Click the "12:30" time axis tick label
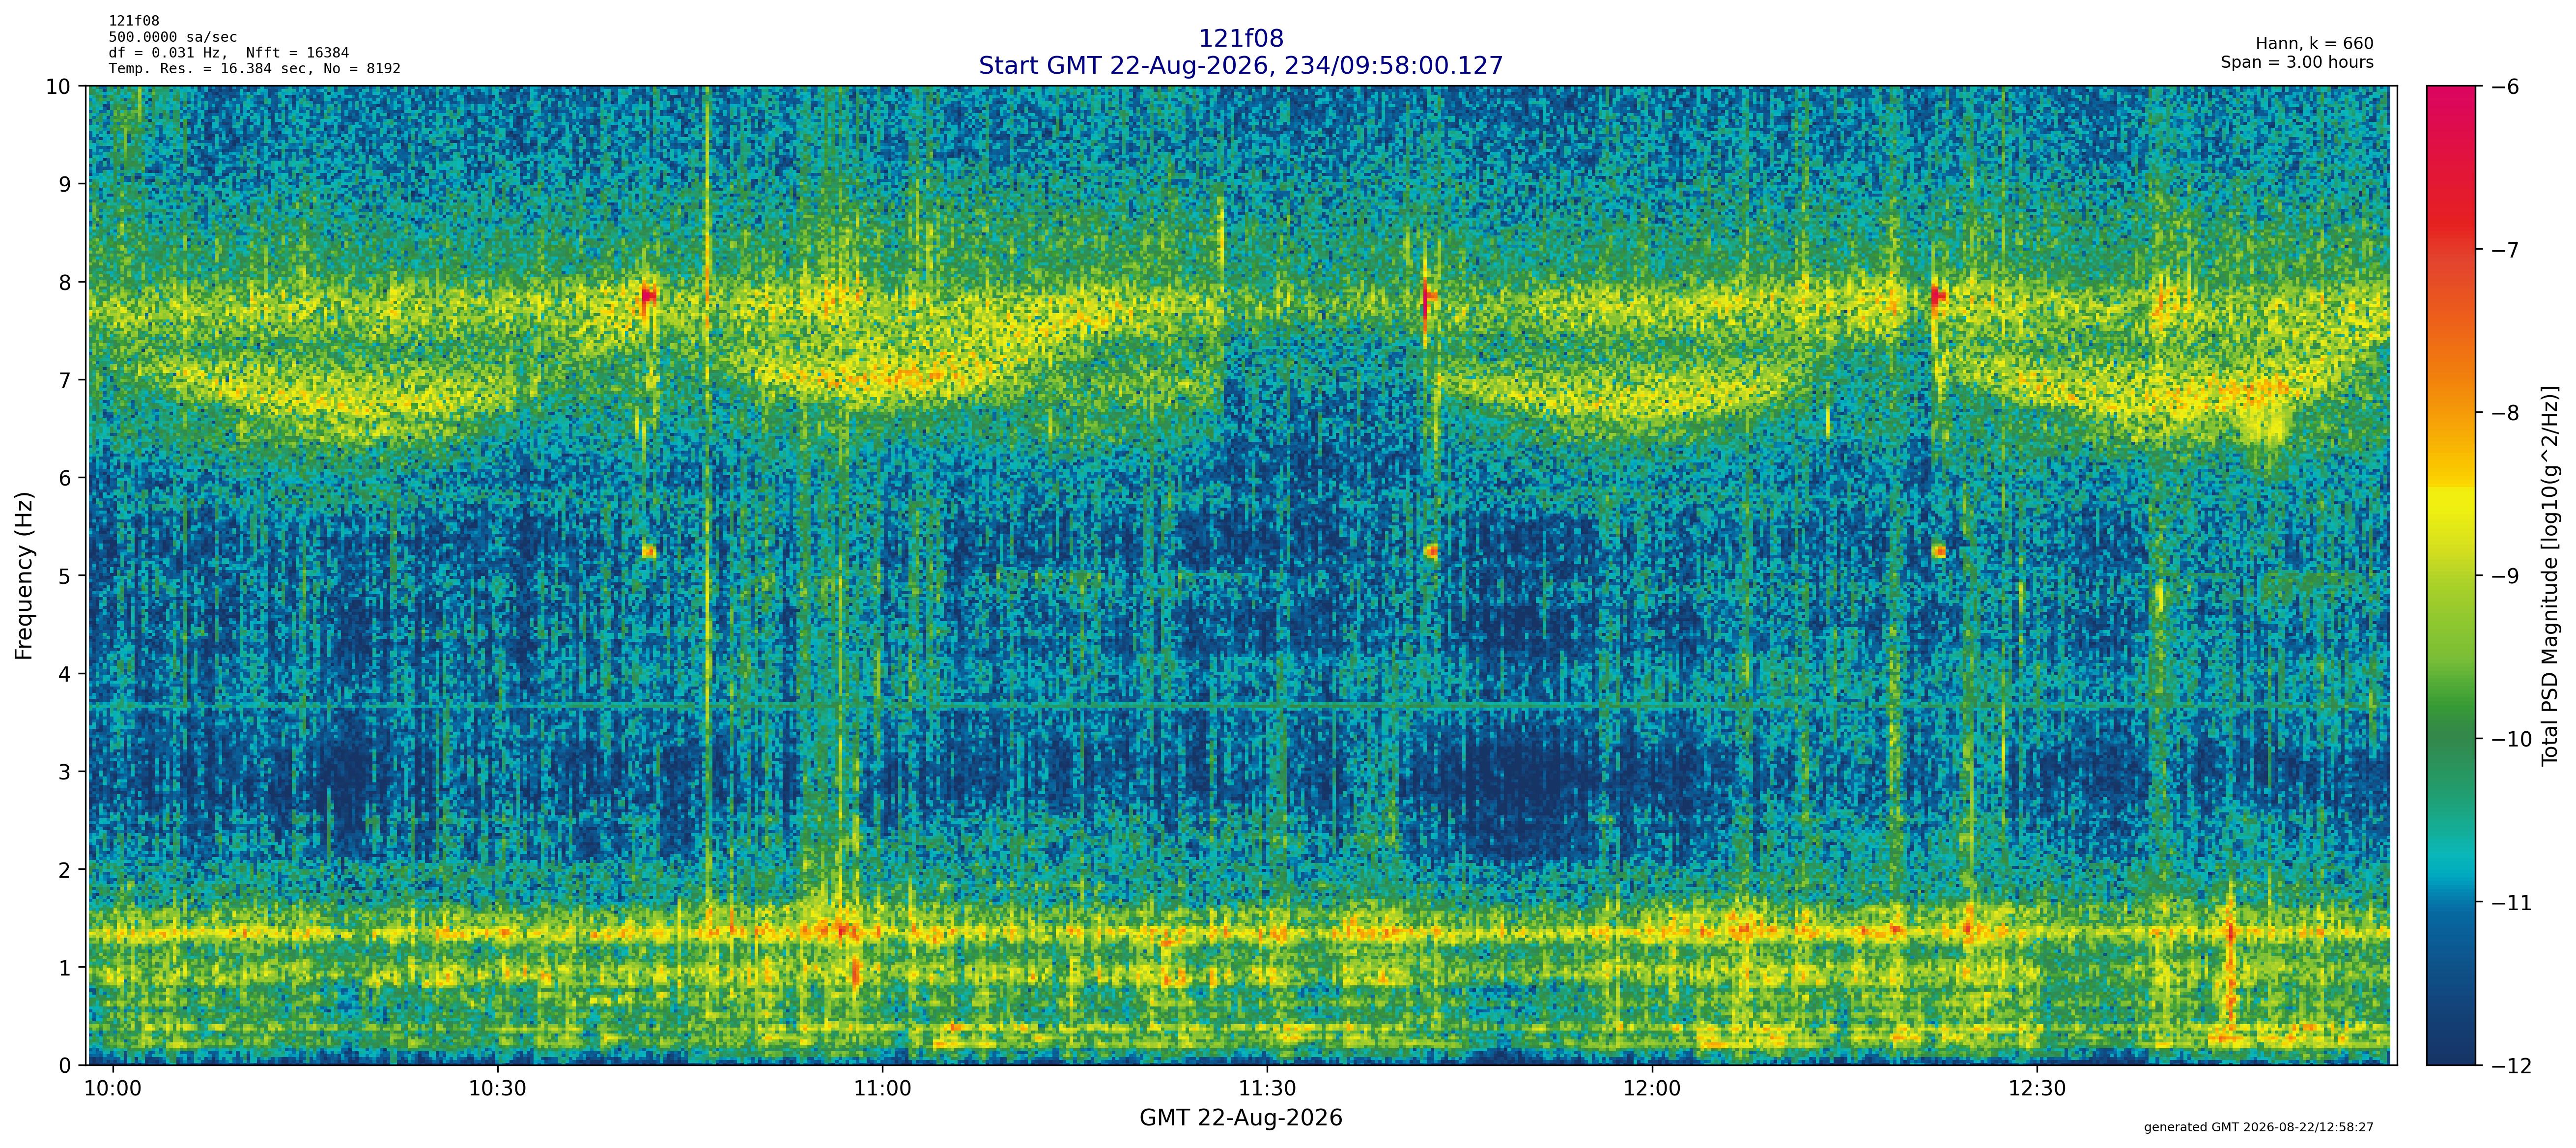The image size is (2576, 1148). pyautogui.click(x=2037, y=1089)
